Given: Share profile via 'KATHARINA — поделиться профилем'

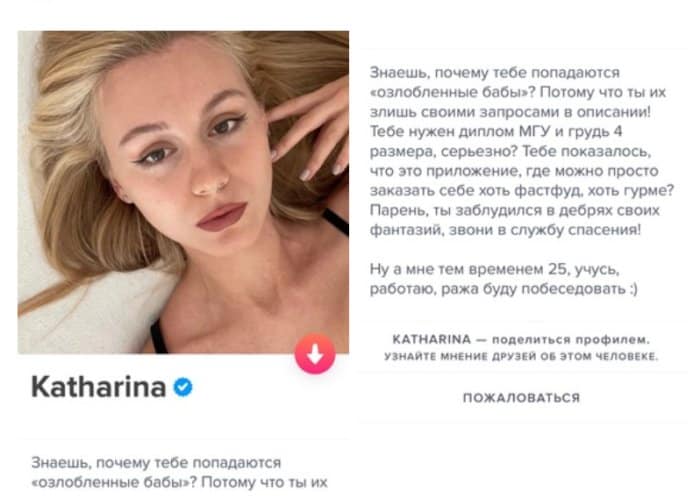Looking at the screenshot, I should [521, 340].
